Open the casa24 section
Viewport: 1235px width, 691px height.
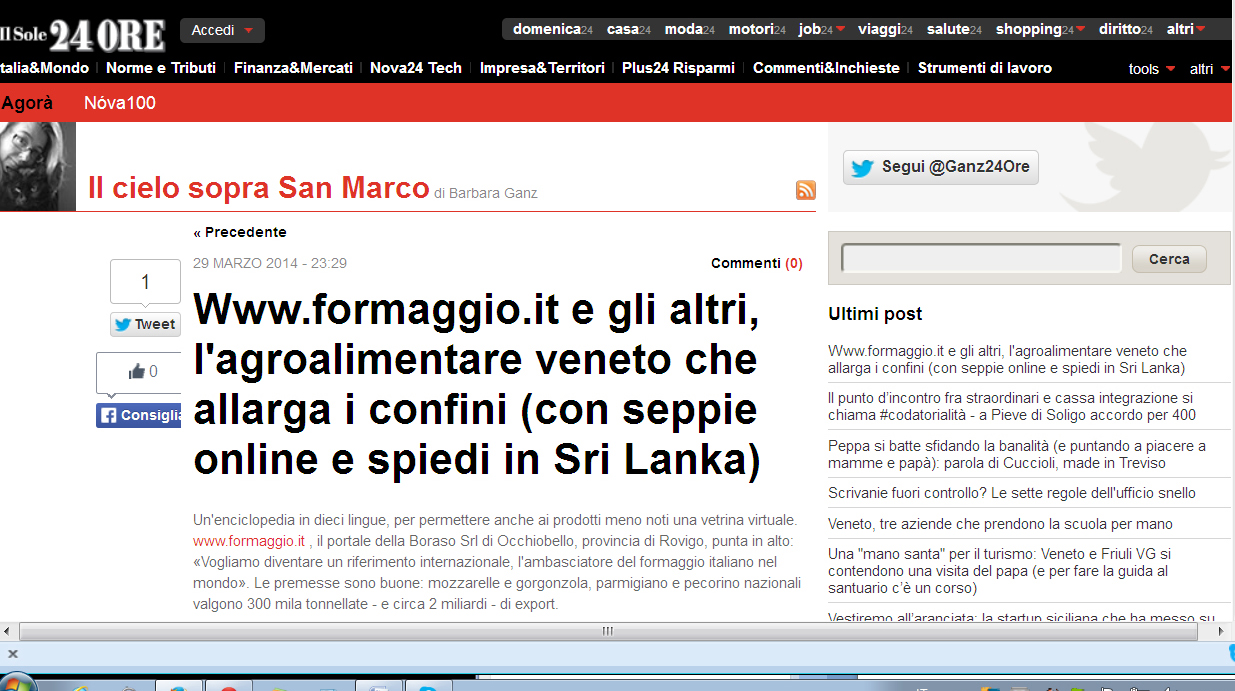629,29
